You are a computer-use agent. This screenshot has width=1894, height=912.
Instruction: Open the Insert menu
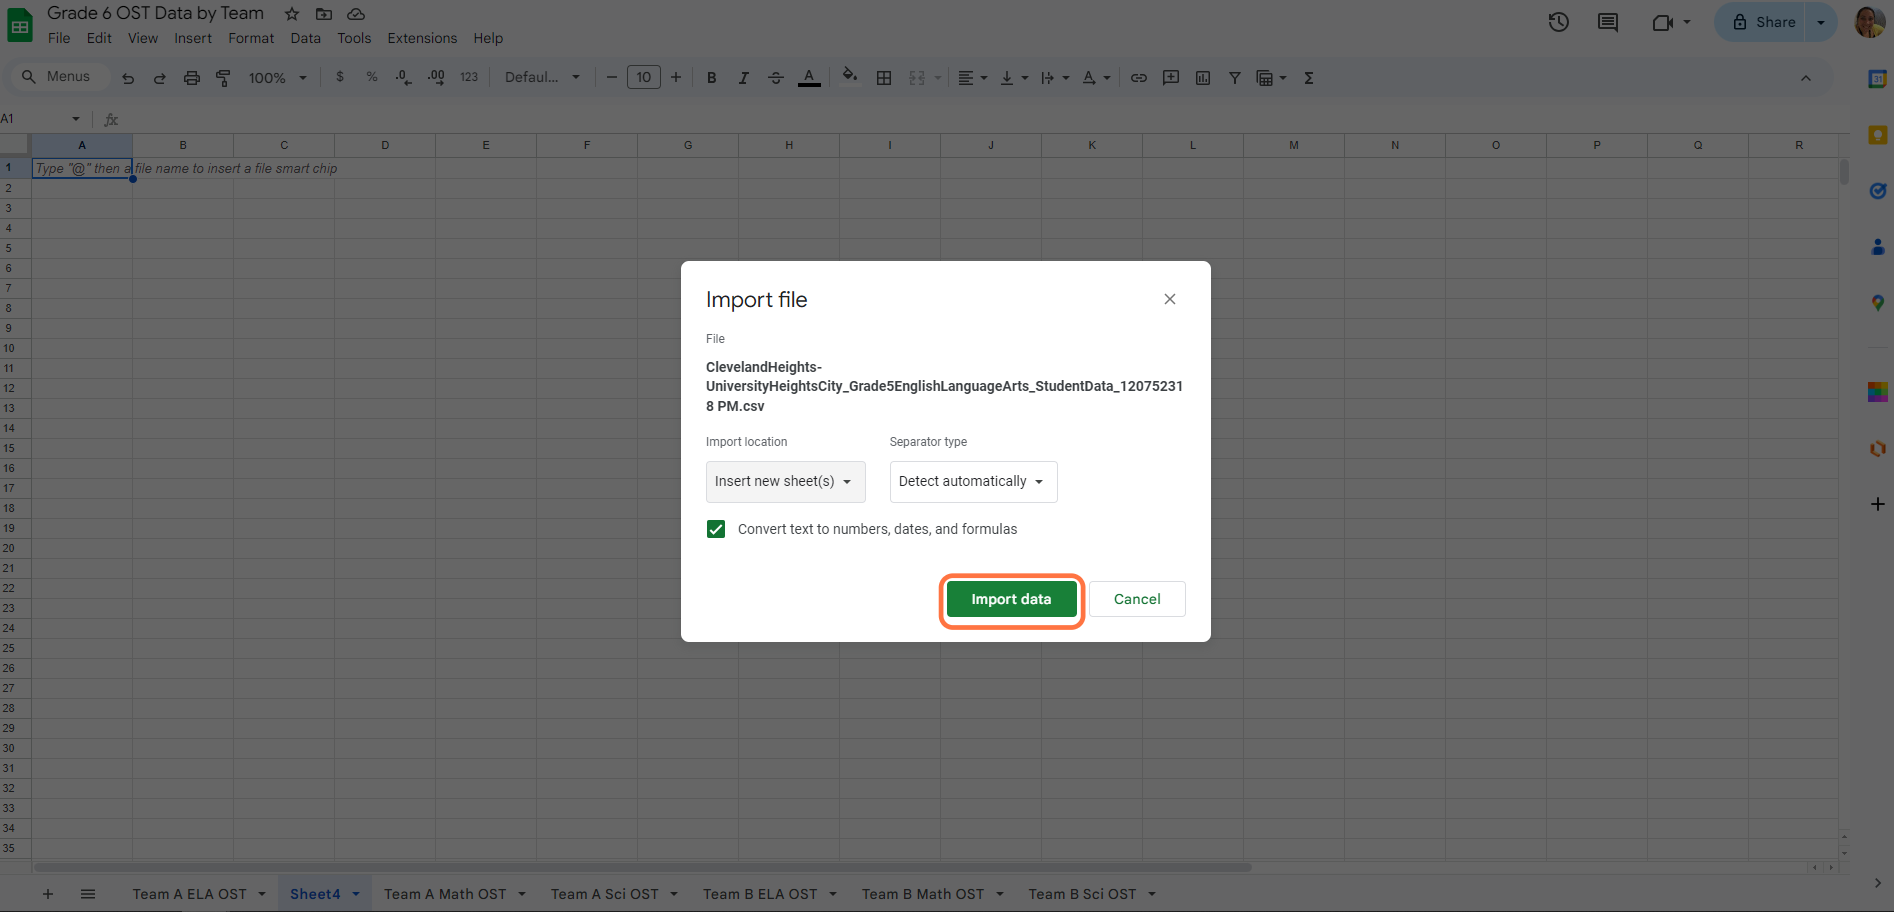click(x=193, y=38)
